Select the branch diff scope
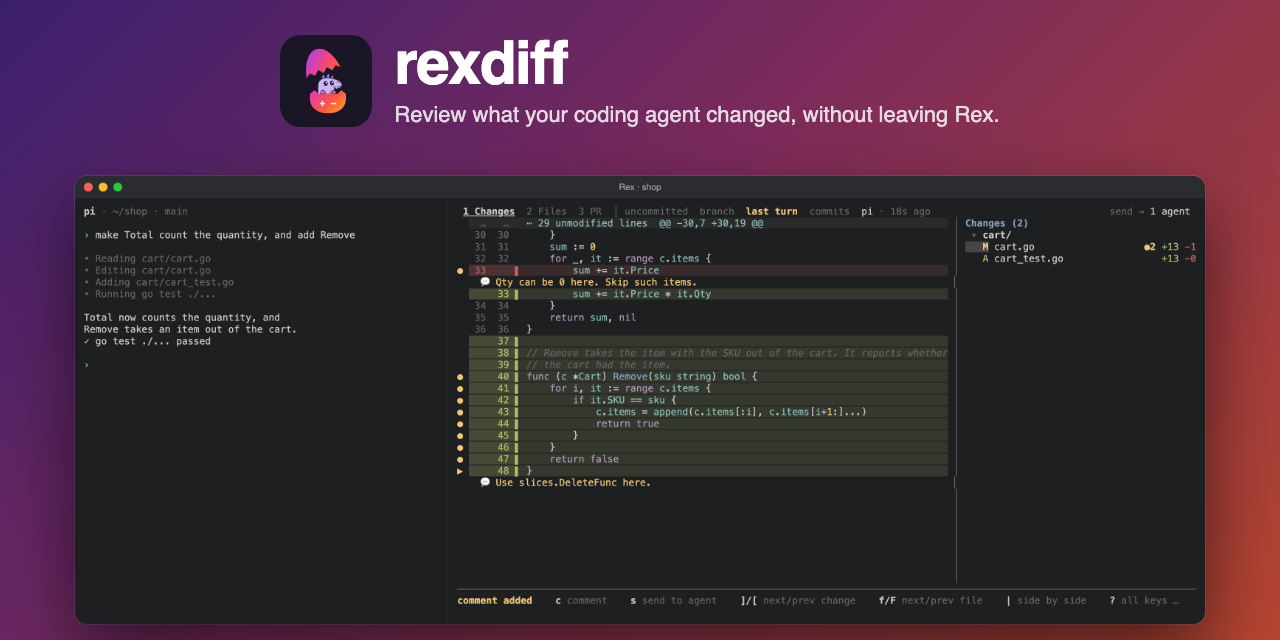 (x=716, y=212)
